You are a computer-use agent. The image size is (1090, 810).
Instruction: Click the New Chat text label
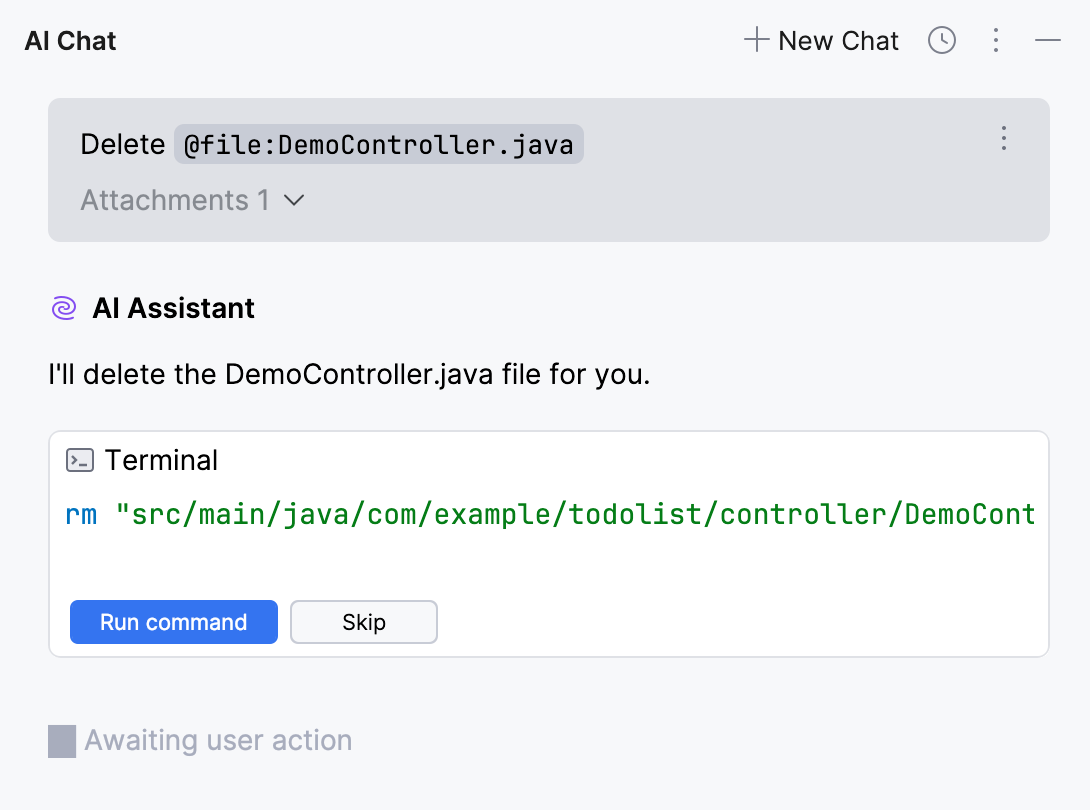tap(838, 40)
